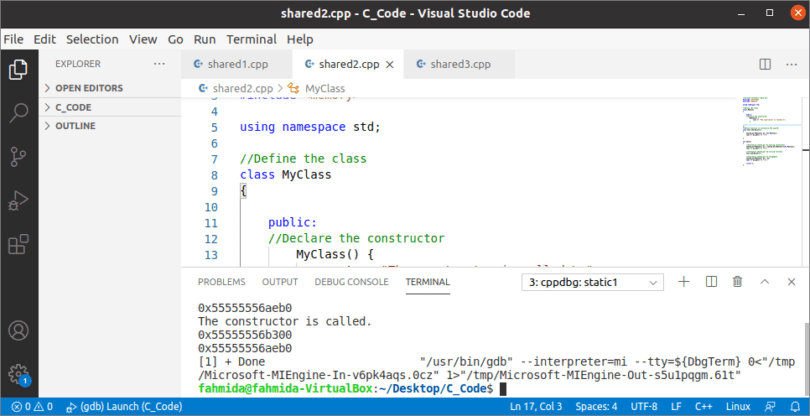
Task: Maximize the panel size with up chevron
Action: coord(764,283)
